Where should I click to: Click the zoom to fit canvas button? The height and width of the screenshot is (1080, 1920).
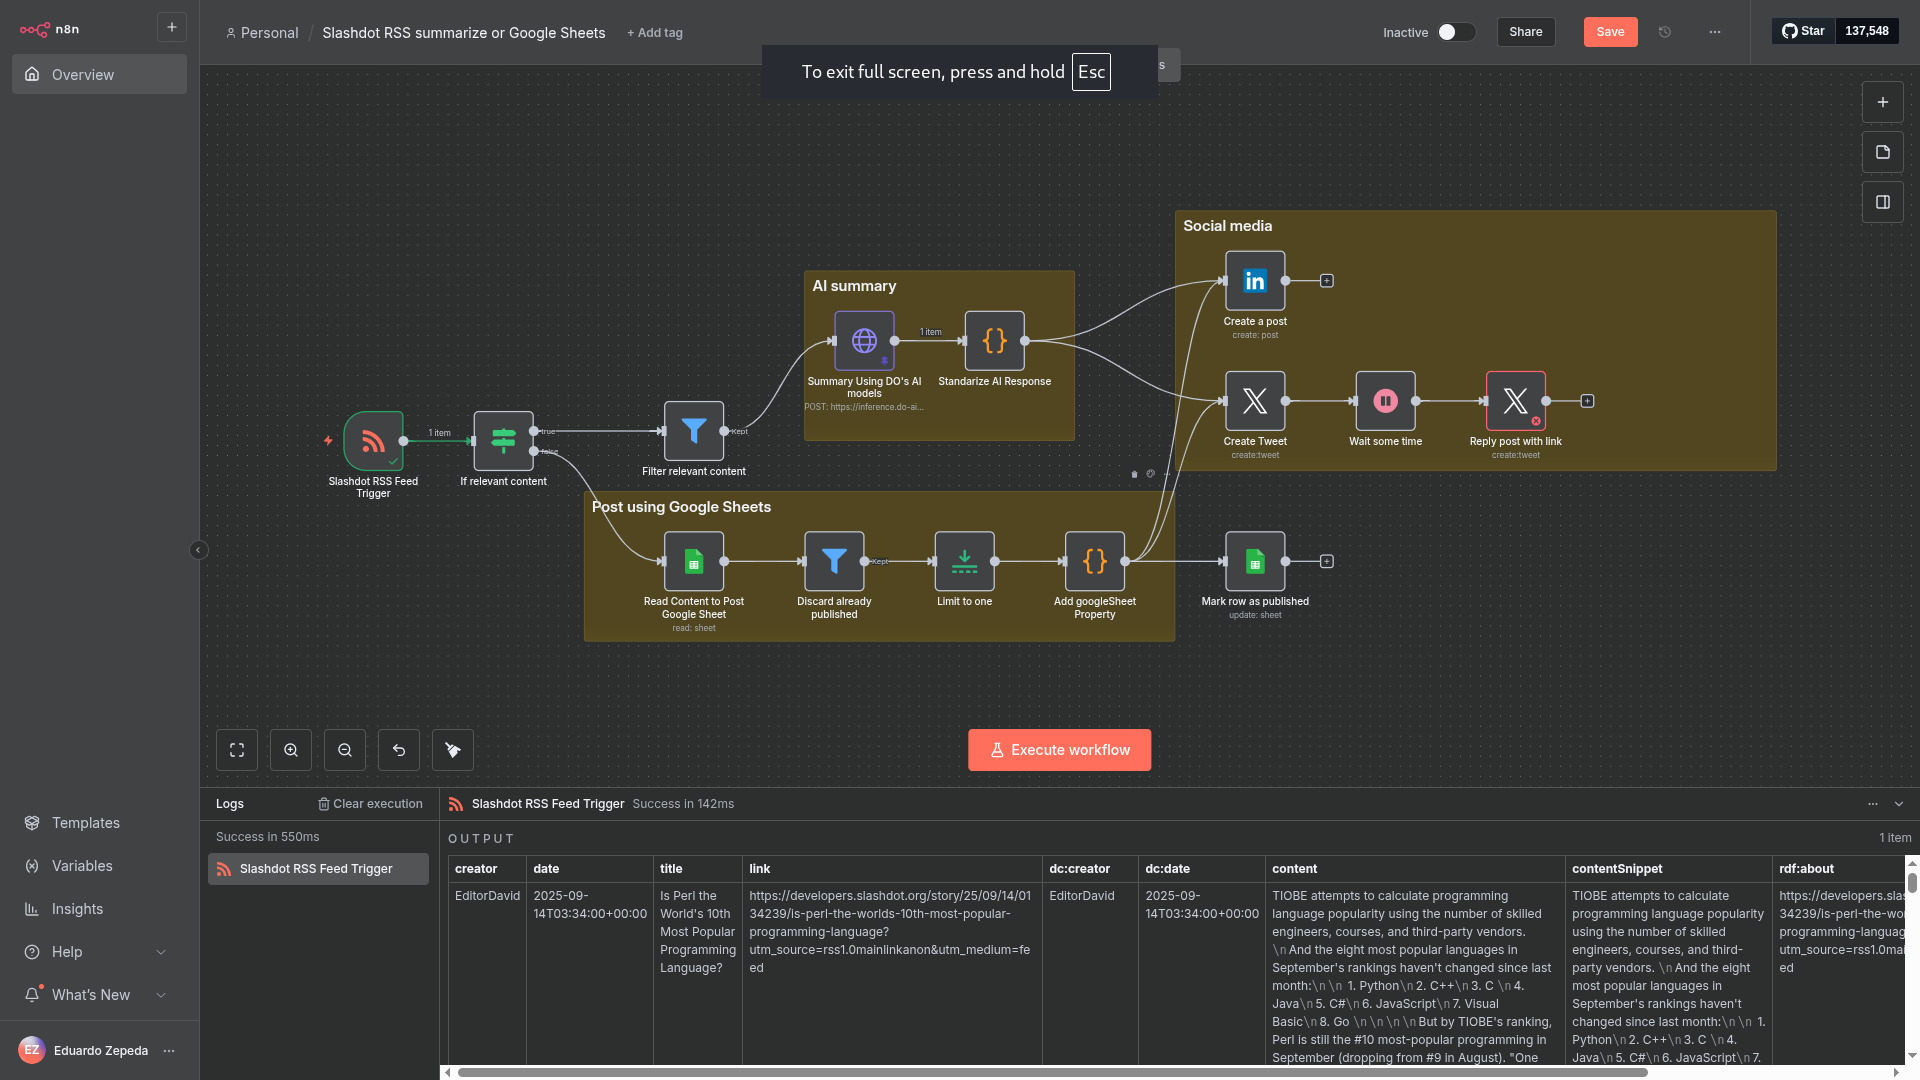(237, 750)
